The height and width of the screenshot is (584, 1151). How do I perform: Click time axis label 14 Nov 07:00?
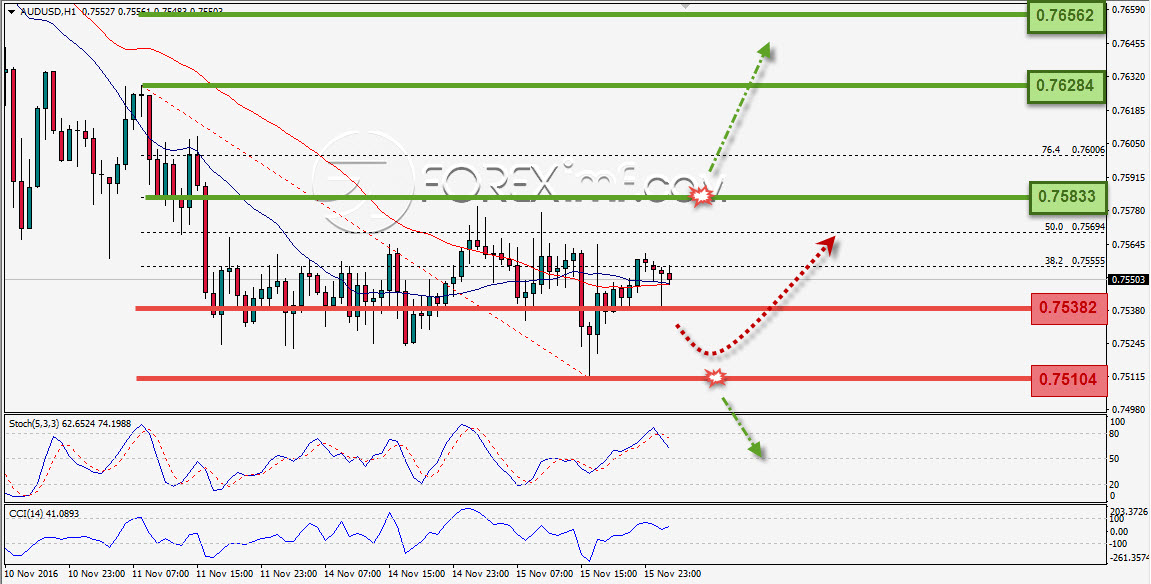click(353, 574)
